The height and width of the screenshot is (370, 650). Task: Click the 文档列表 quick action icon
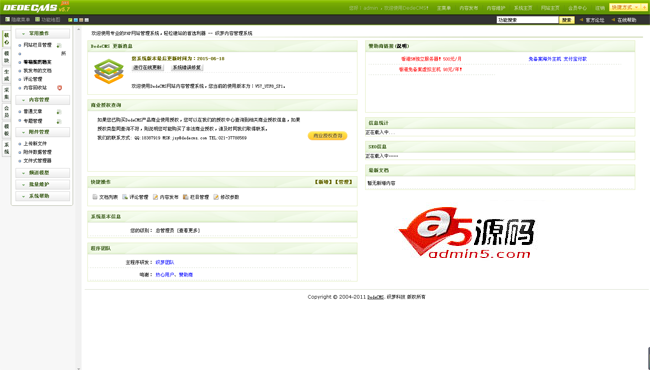pos(95,197)
